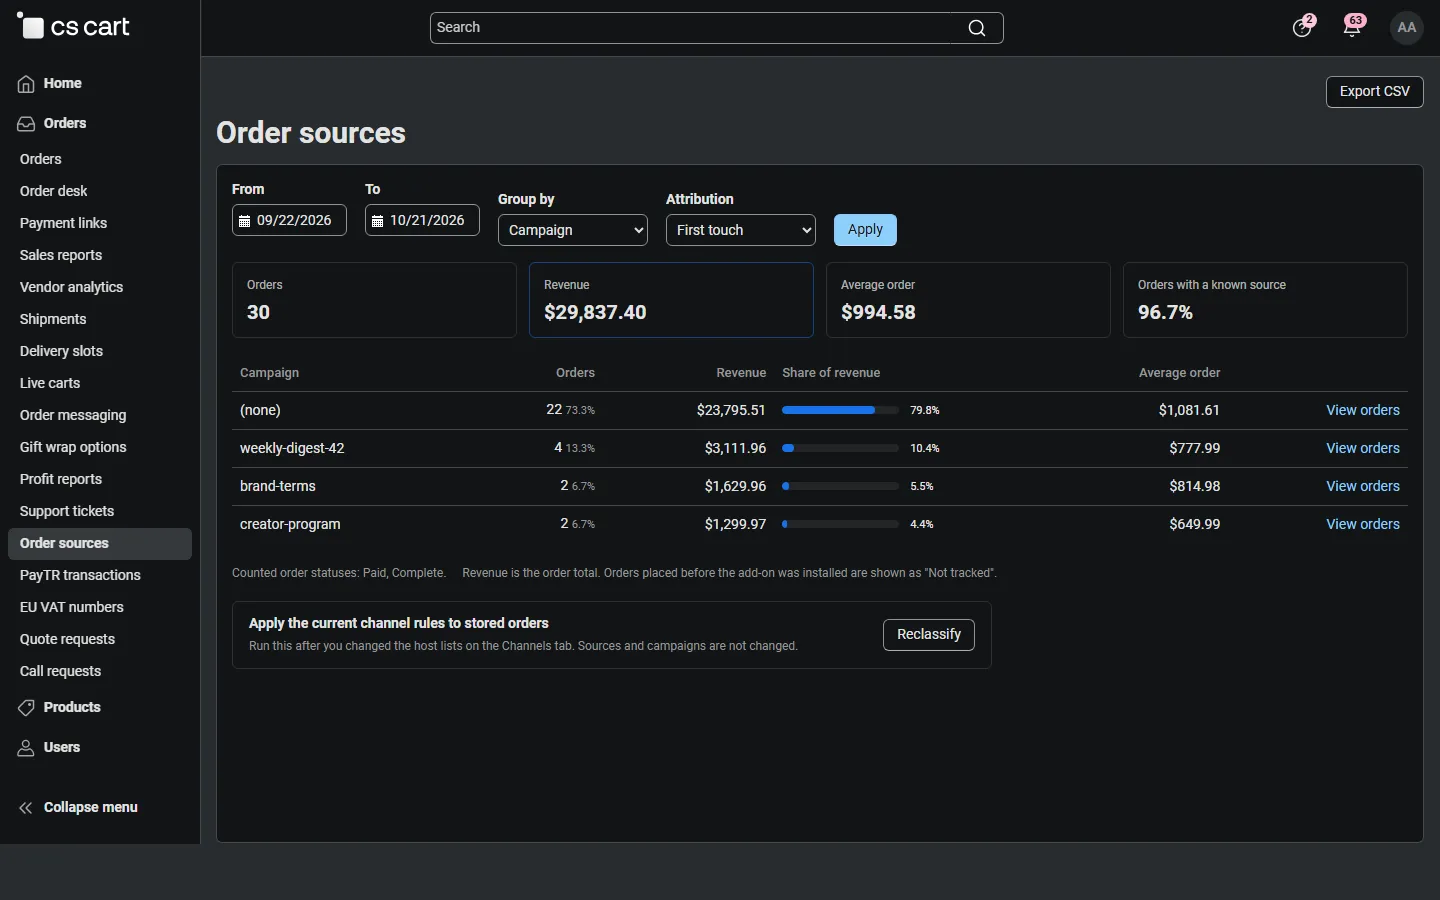Screen dimensions: 1440x900
Task: Open Live carts menu item
Action: [50, 383]
